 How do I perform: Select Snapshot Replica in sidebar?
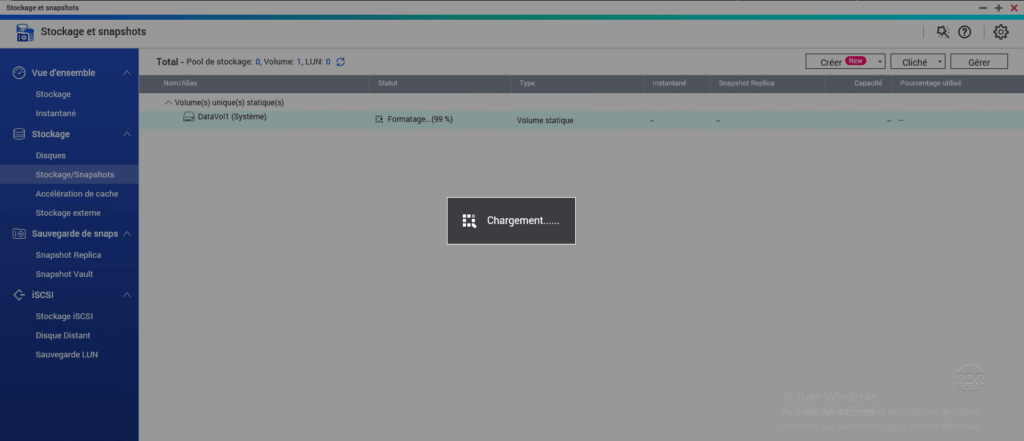click(x=68, y=255)
